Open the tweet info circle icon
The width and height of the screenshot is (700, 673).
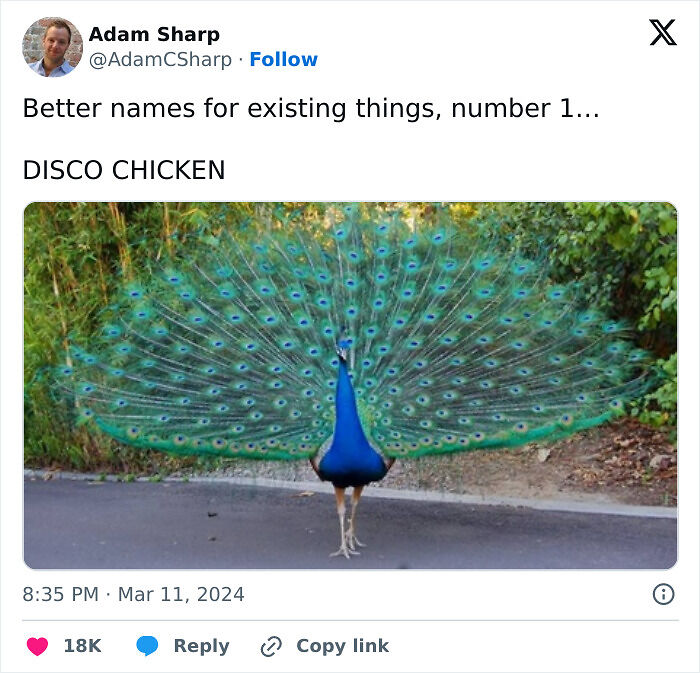[663, 594]
